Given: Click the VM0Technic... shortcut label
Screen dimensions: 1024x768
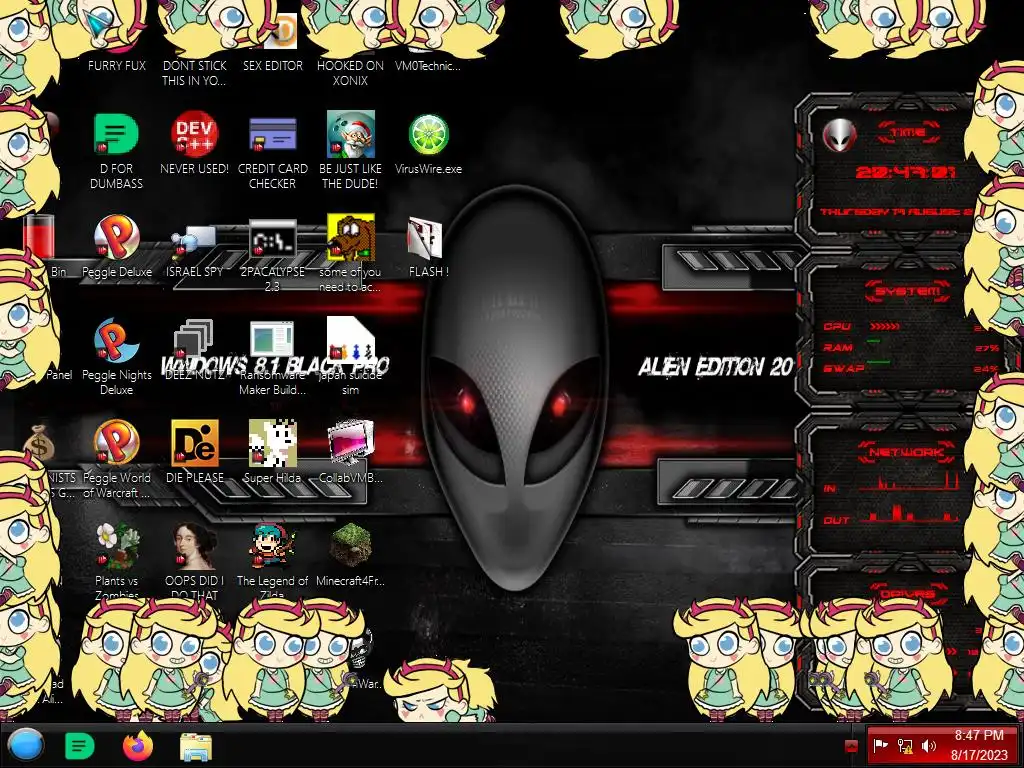Looking at the screenshot, I should tap(428, 65).
